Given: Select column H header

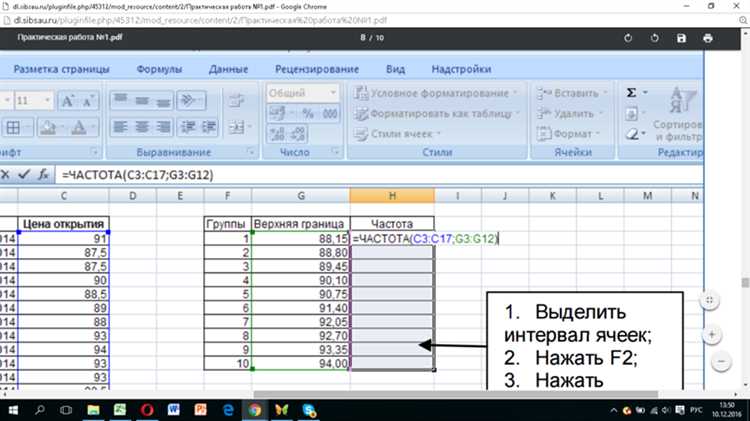Looking at the screenshot, I should [x=392, y=195].
